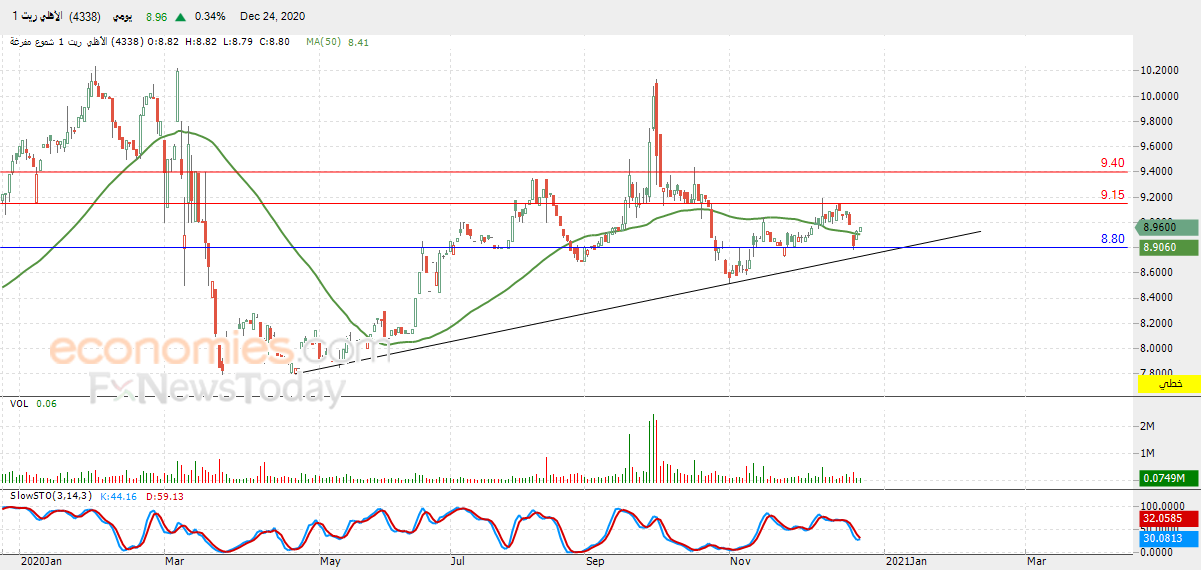Click the blue 30.0813 stochastic tag

pyautogui.click(x=1165, y=539)
